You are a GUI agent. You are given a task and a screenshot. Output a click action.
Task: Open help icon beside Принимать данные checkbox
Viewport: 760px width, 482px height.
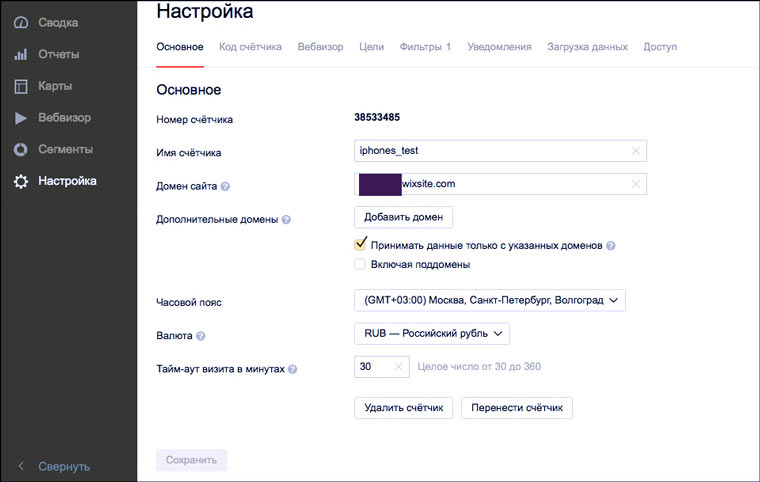(611, 246)
